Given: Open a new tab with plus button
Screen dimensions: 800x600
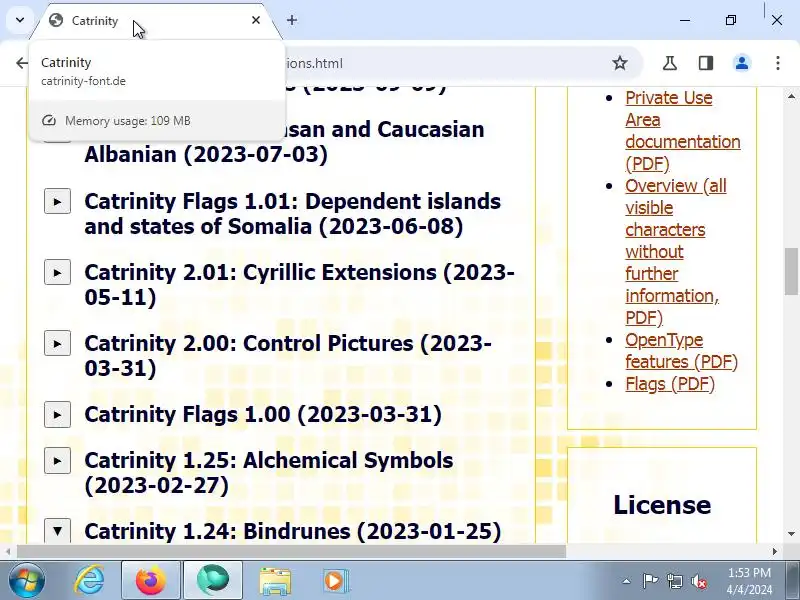Looking at the screenshot, I should point(292,20).
